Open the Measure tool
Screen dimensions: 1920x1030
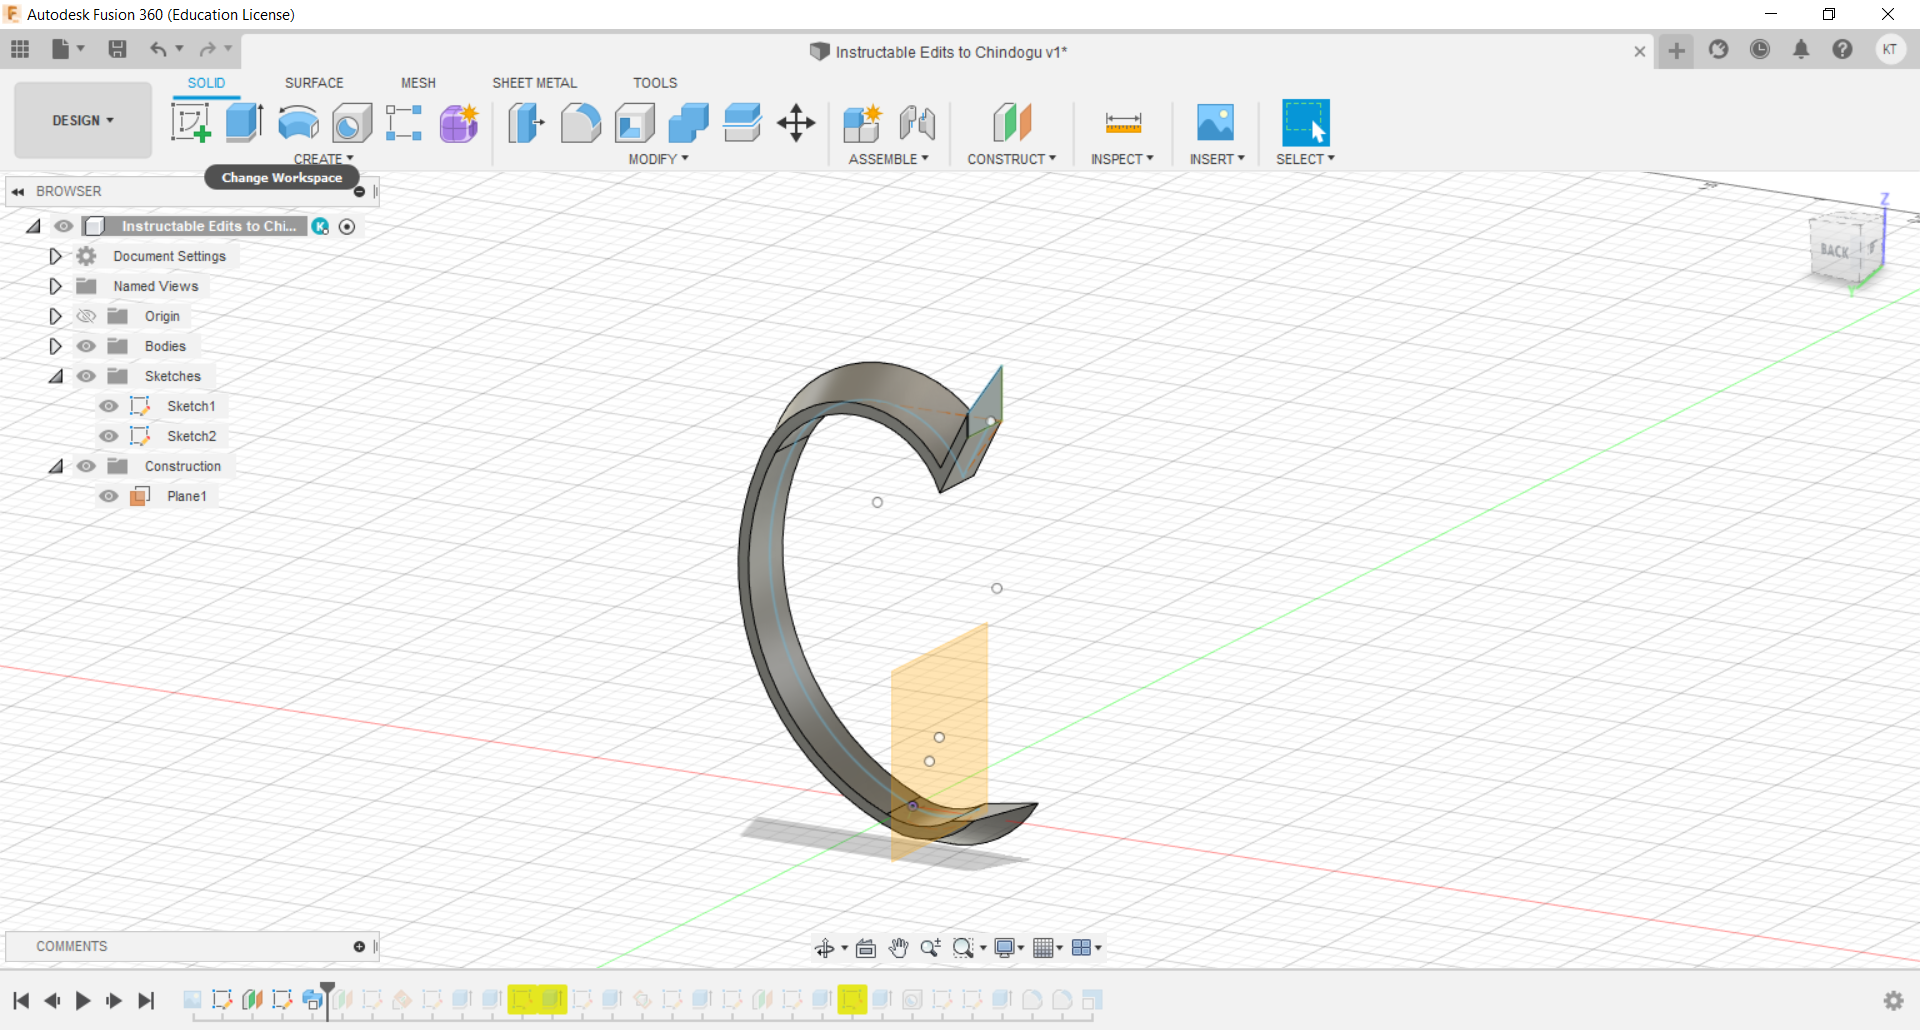(1123, 123)
